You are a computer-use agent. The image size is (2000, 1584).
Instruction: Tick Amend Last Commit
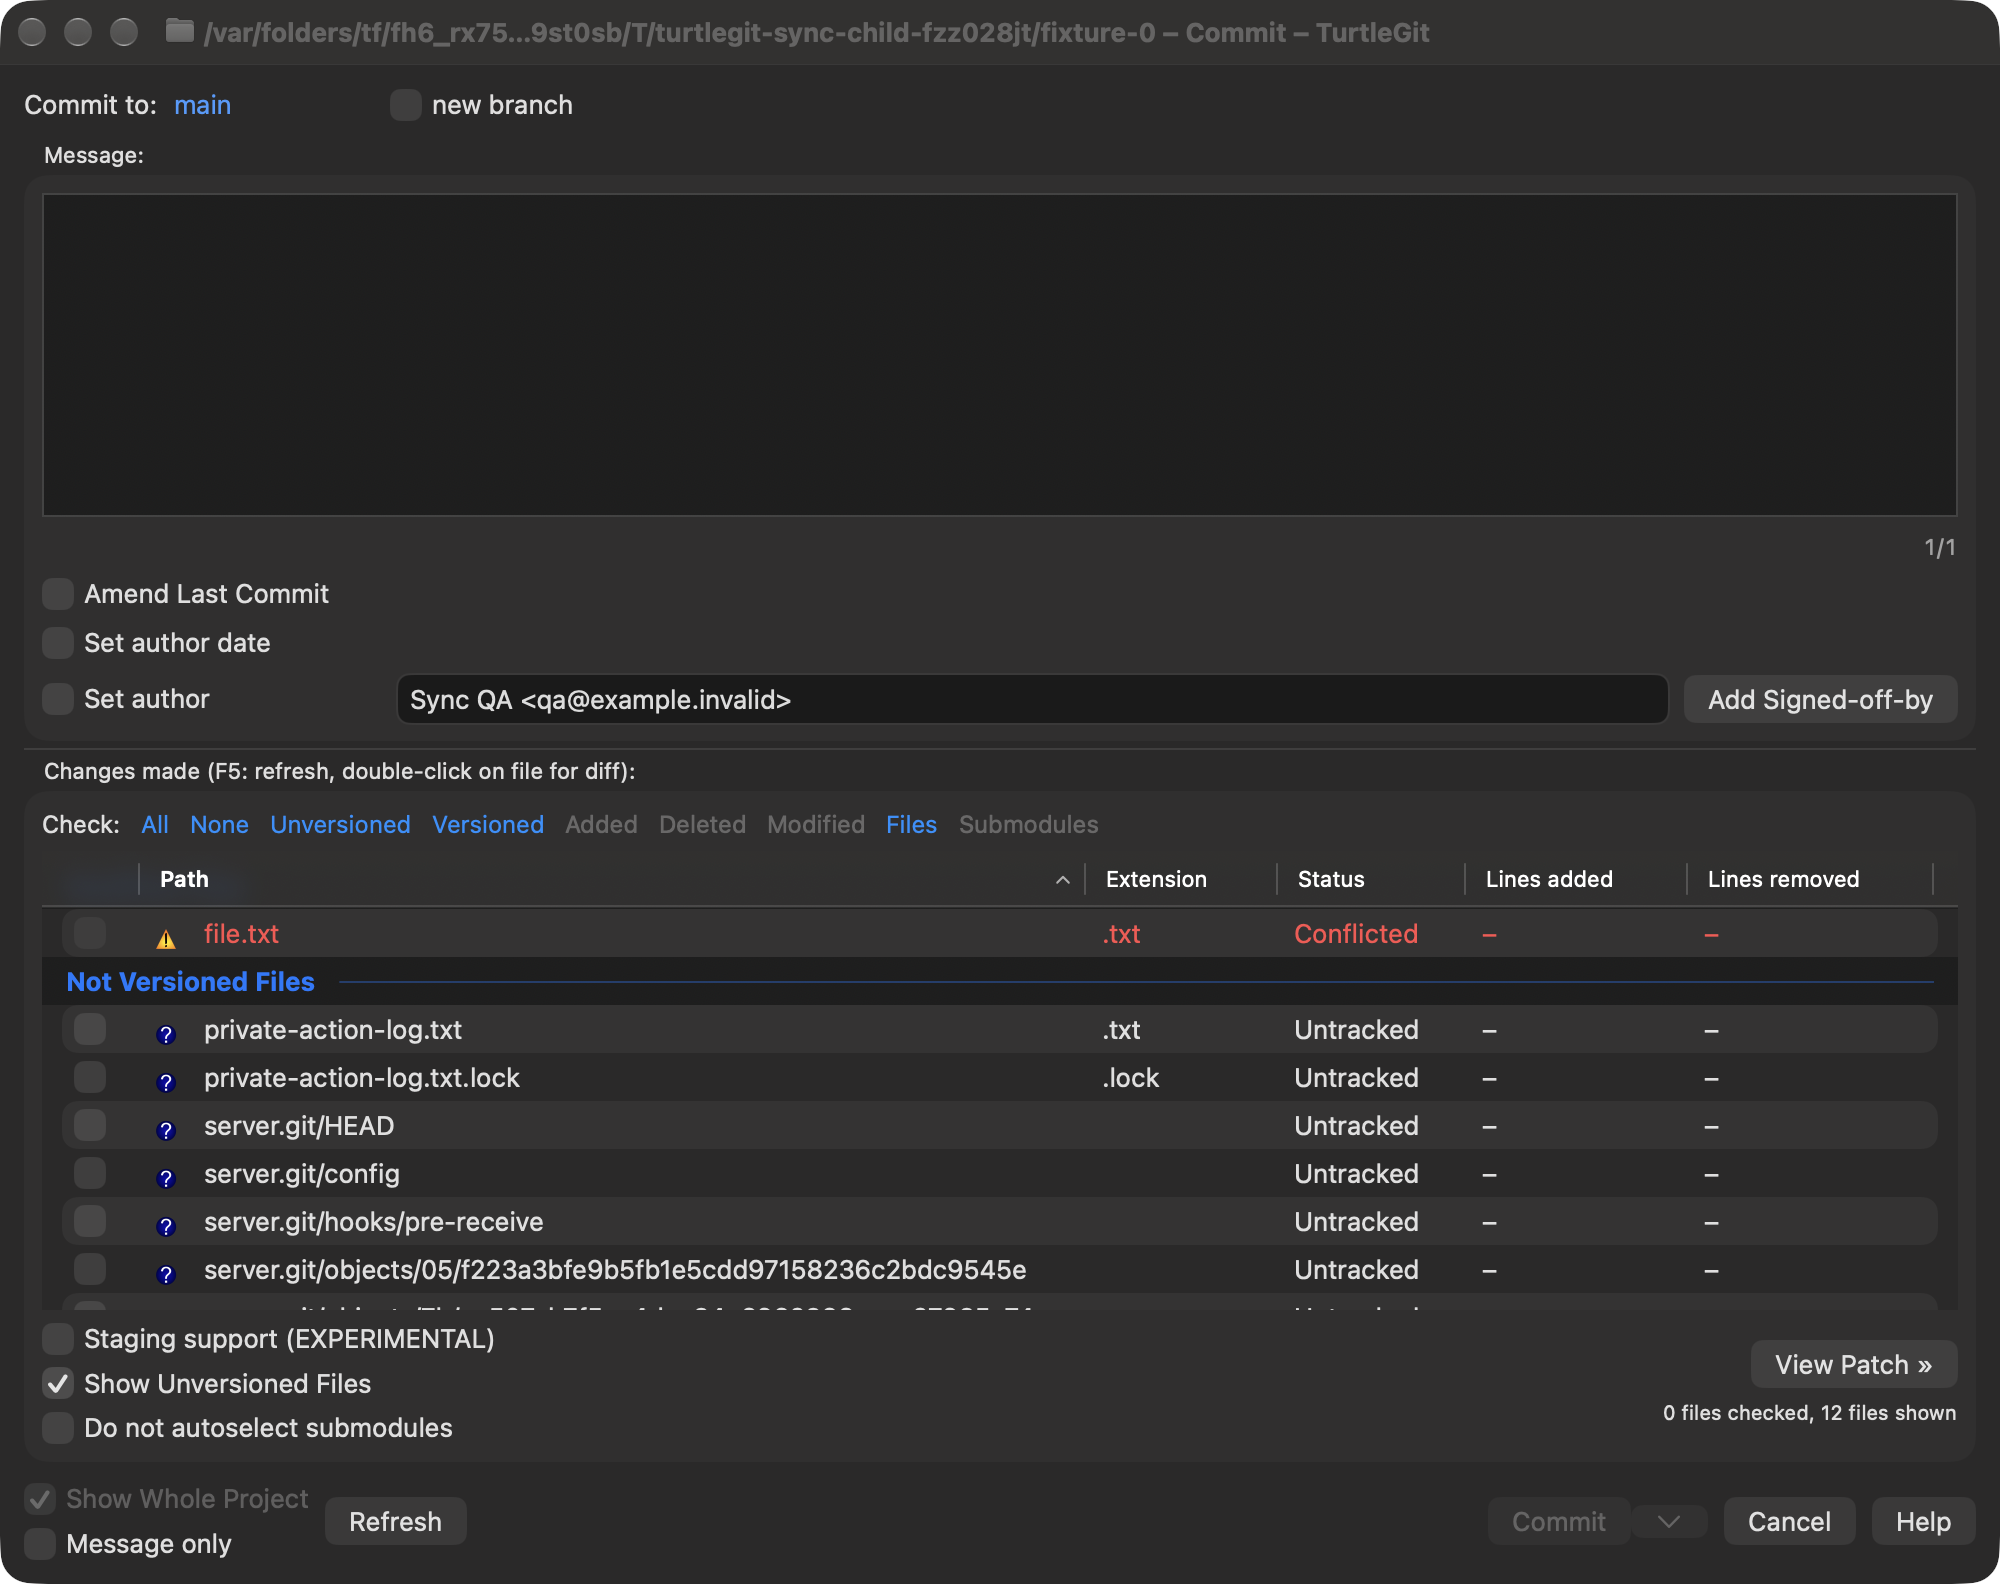(58, 594)
